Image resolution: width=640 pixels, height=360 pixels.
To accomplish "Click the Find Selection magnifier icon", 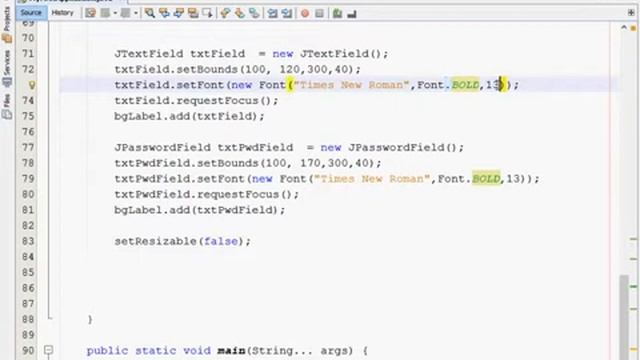I will (150, 13).
